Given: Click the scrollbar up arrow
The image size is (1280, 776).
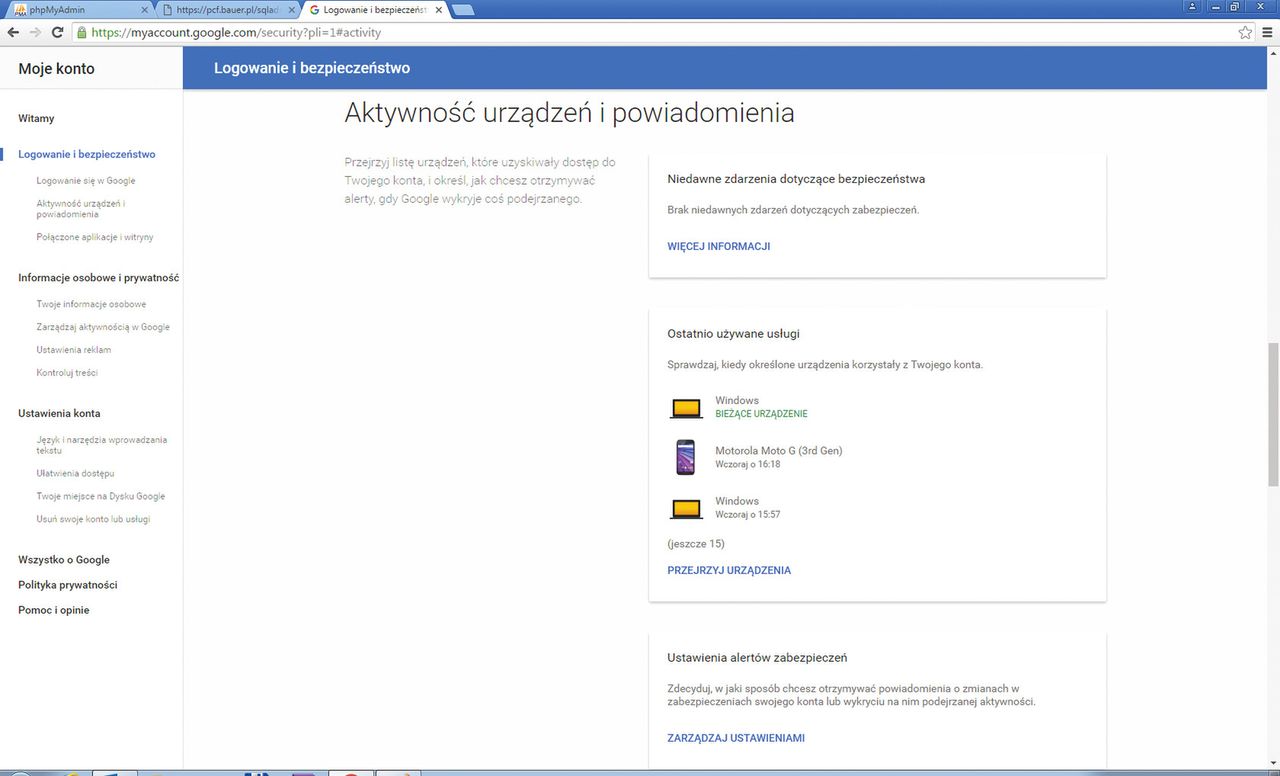Looking at the screenshot, I should tap(1273, 53).
